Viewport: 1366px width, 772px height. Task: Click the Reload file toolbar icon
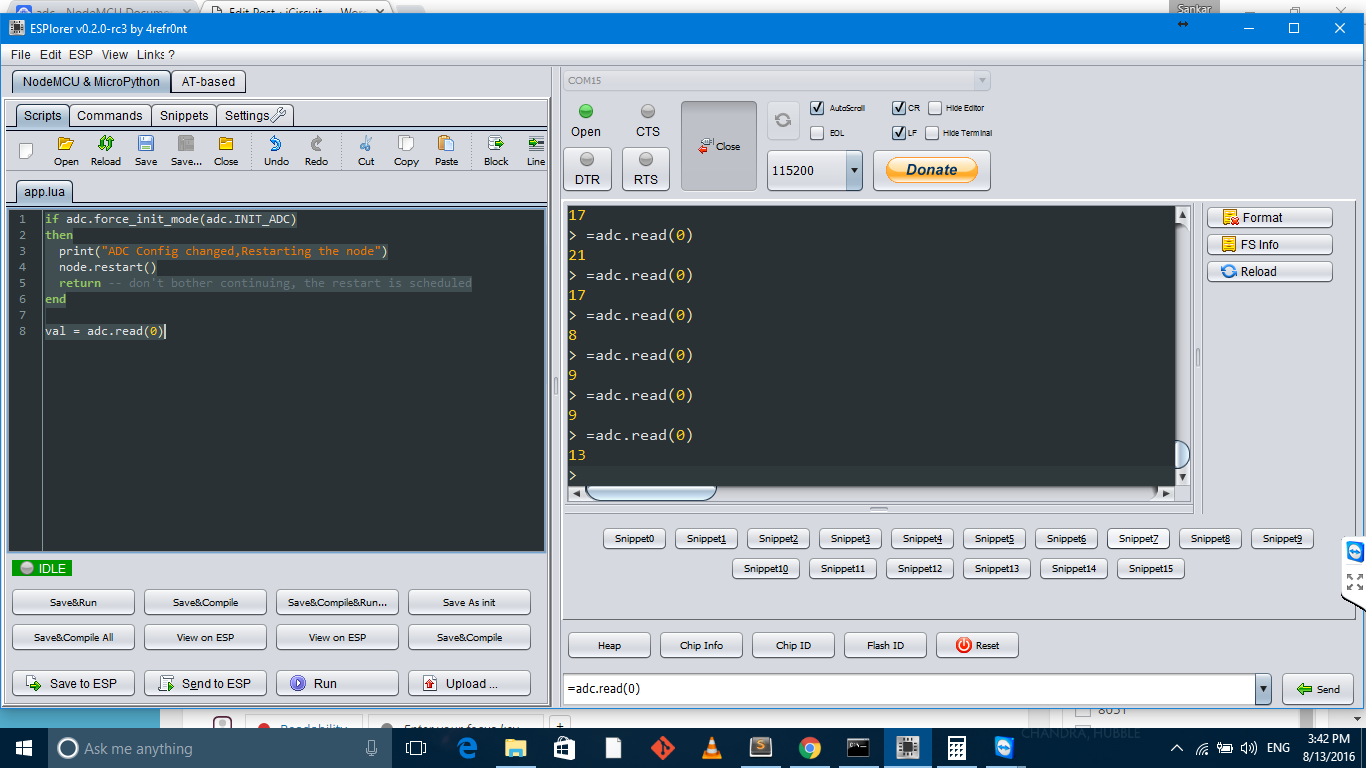tap(106, 151)
